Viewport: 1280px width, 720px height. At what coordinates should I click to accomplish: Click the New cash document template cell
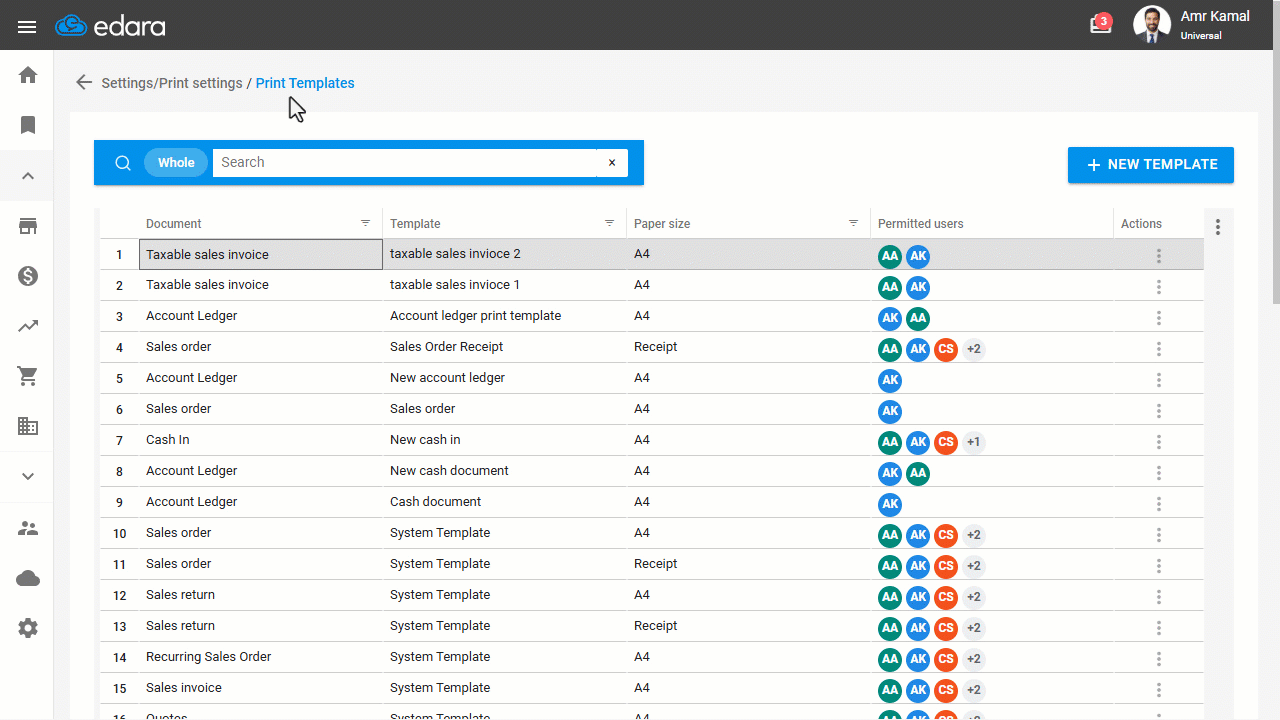(x=505, y=471)
